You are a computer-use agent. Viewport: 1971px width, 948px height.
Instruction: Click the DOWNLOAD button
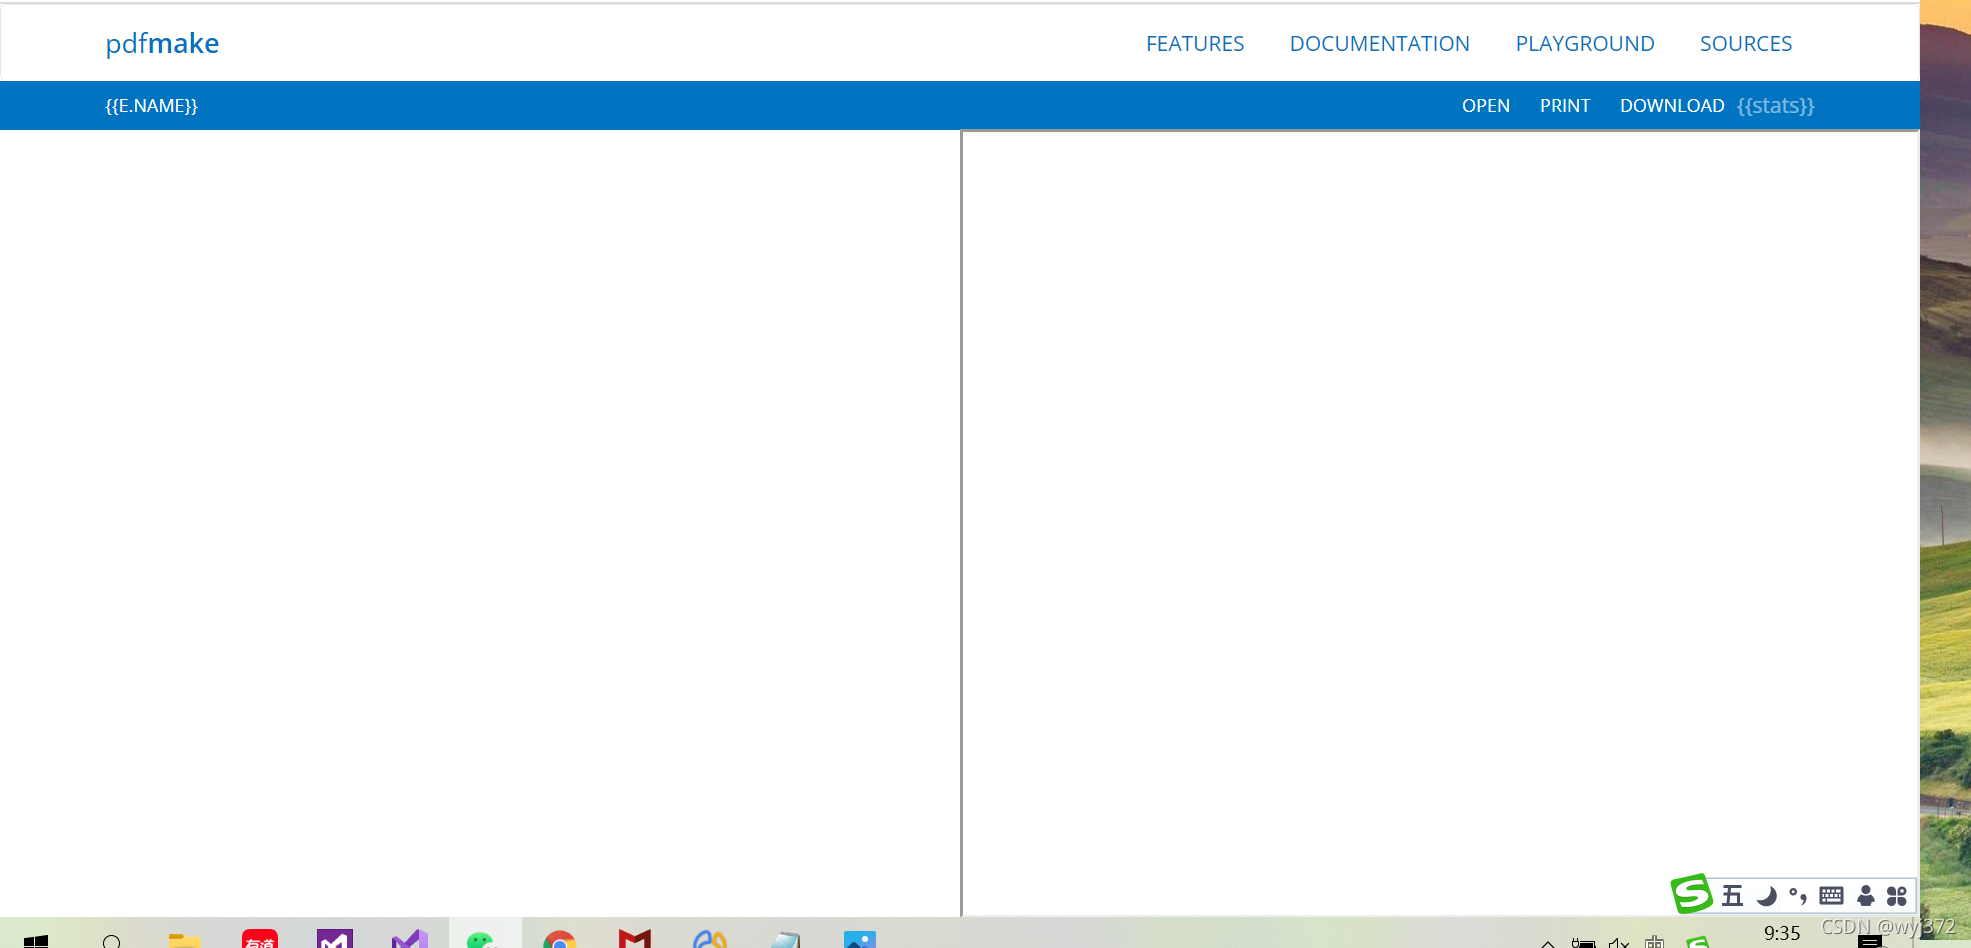pyautogui.click(x=1671, y=105)
